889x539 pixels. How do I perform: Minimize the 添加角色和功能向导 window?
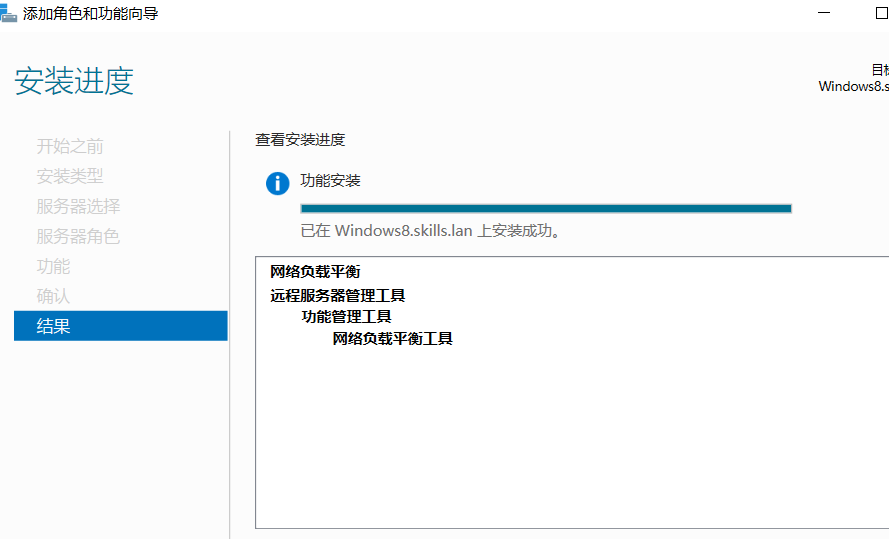(x=824, y=13)
